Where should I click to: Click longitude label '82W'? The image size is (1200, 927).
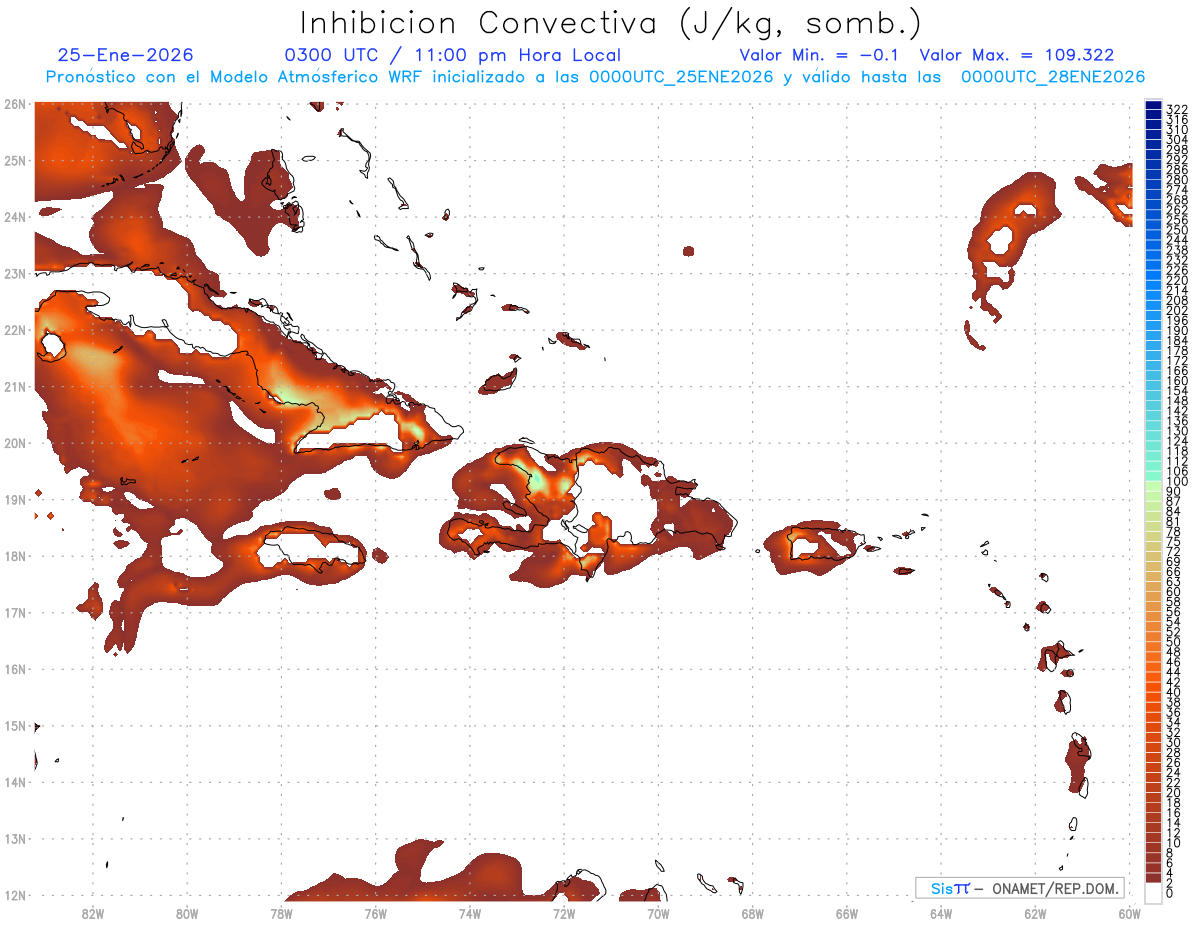[x=93, y=913]
